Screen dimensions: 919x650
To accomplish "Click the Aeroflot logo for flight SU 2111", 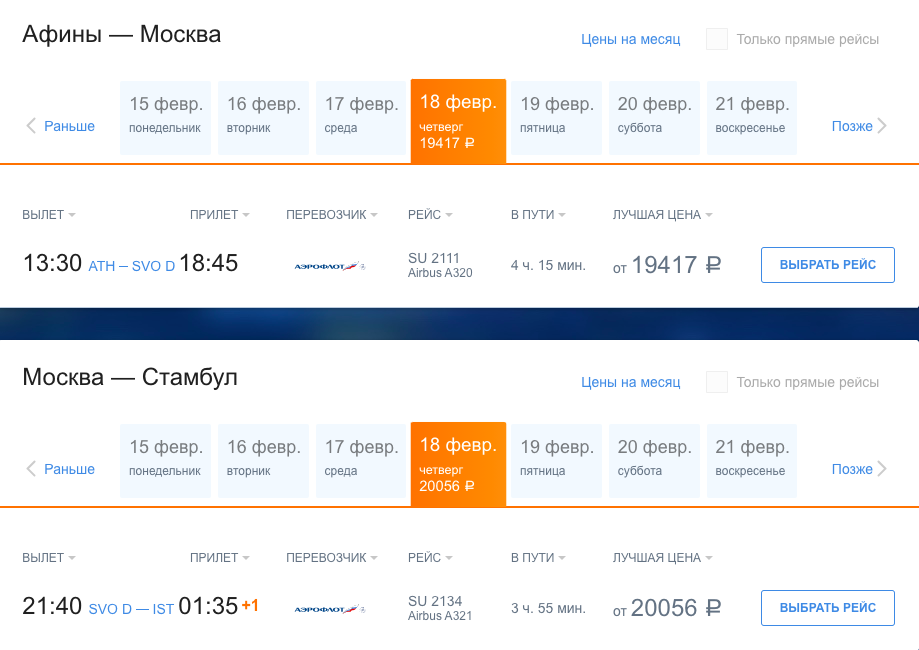I will click(329, 266).
